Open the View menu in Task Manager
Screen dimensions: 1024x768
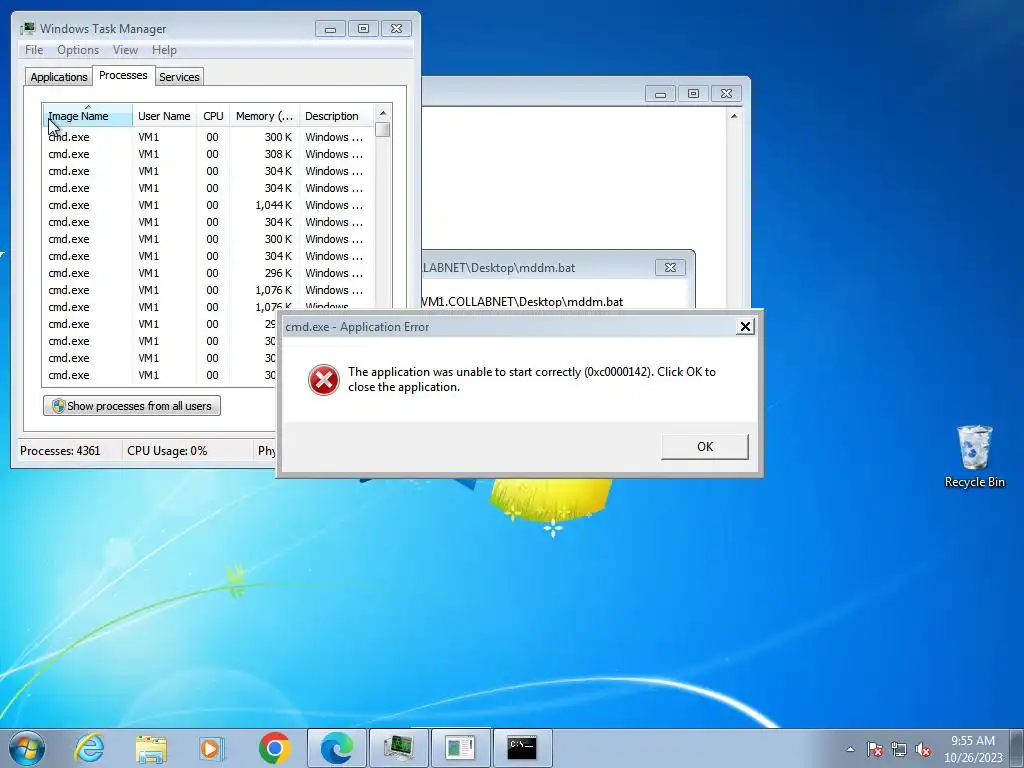125,50
